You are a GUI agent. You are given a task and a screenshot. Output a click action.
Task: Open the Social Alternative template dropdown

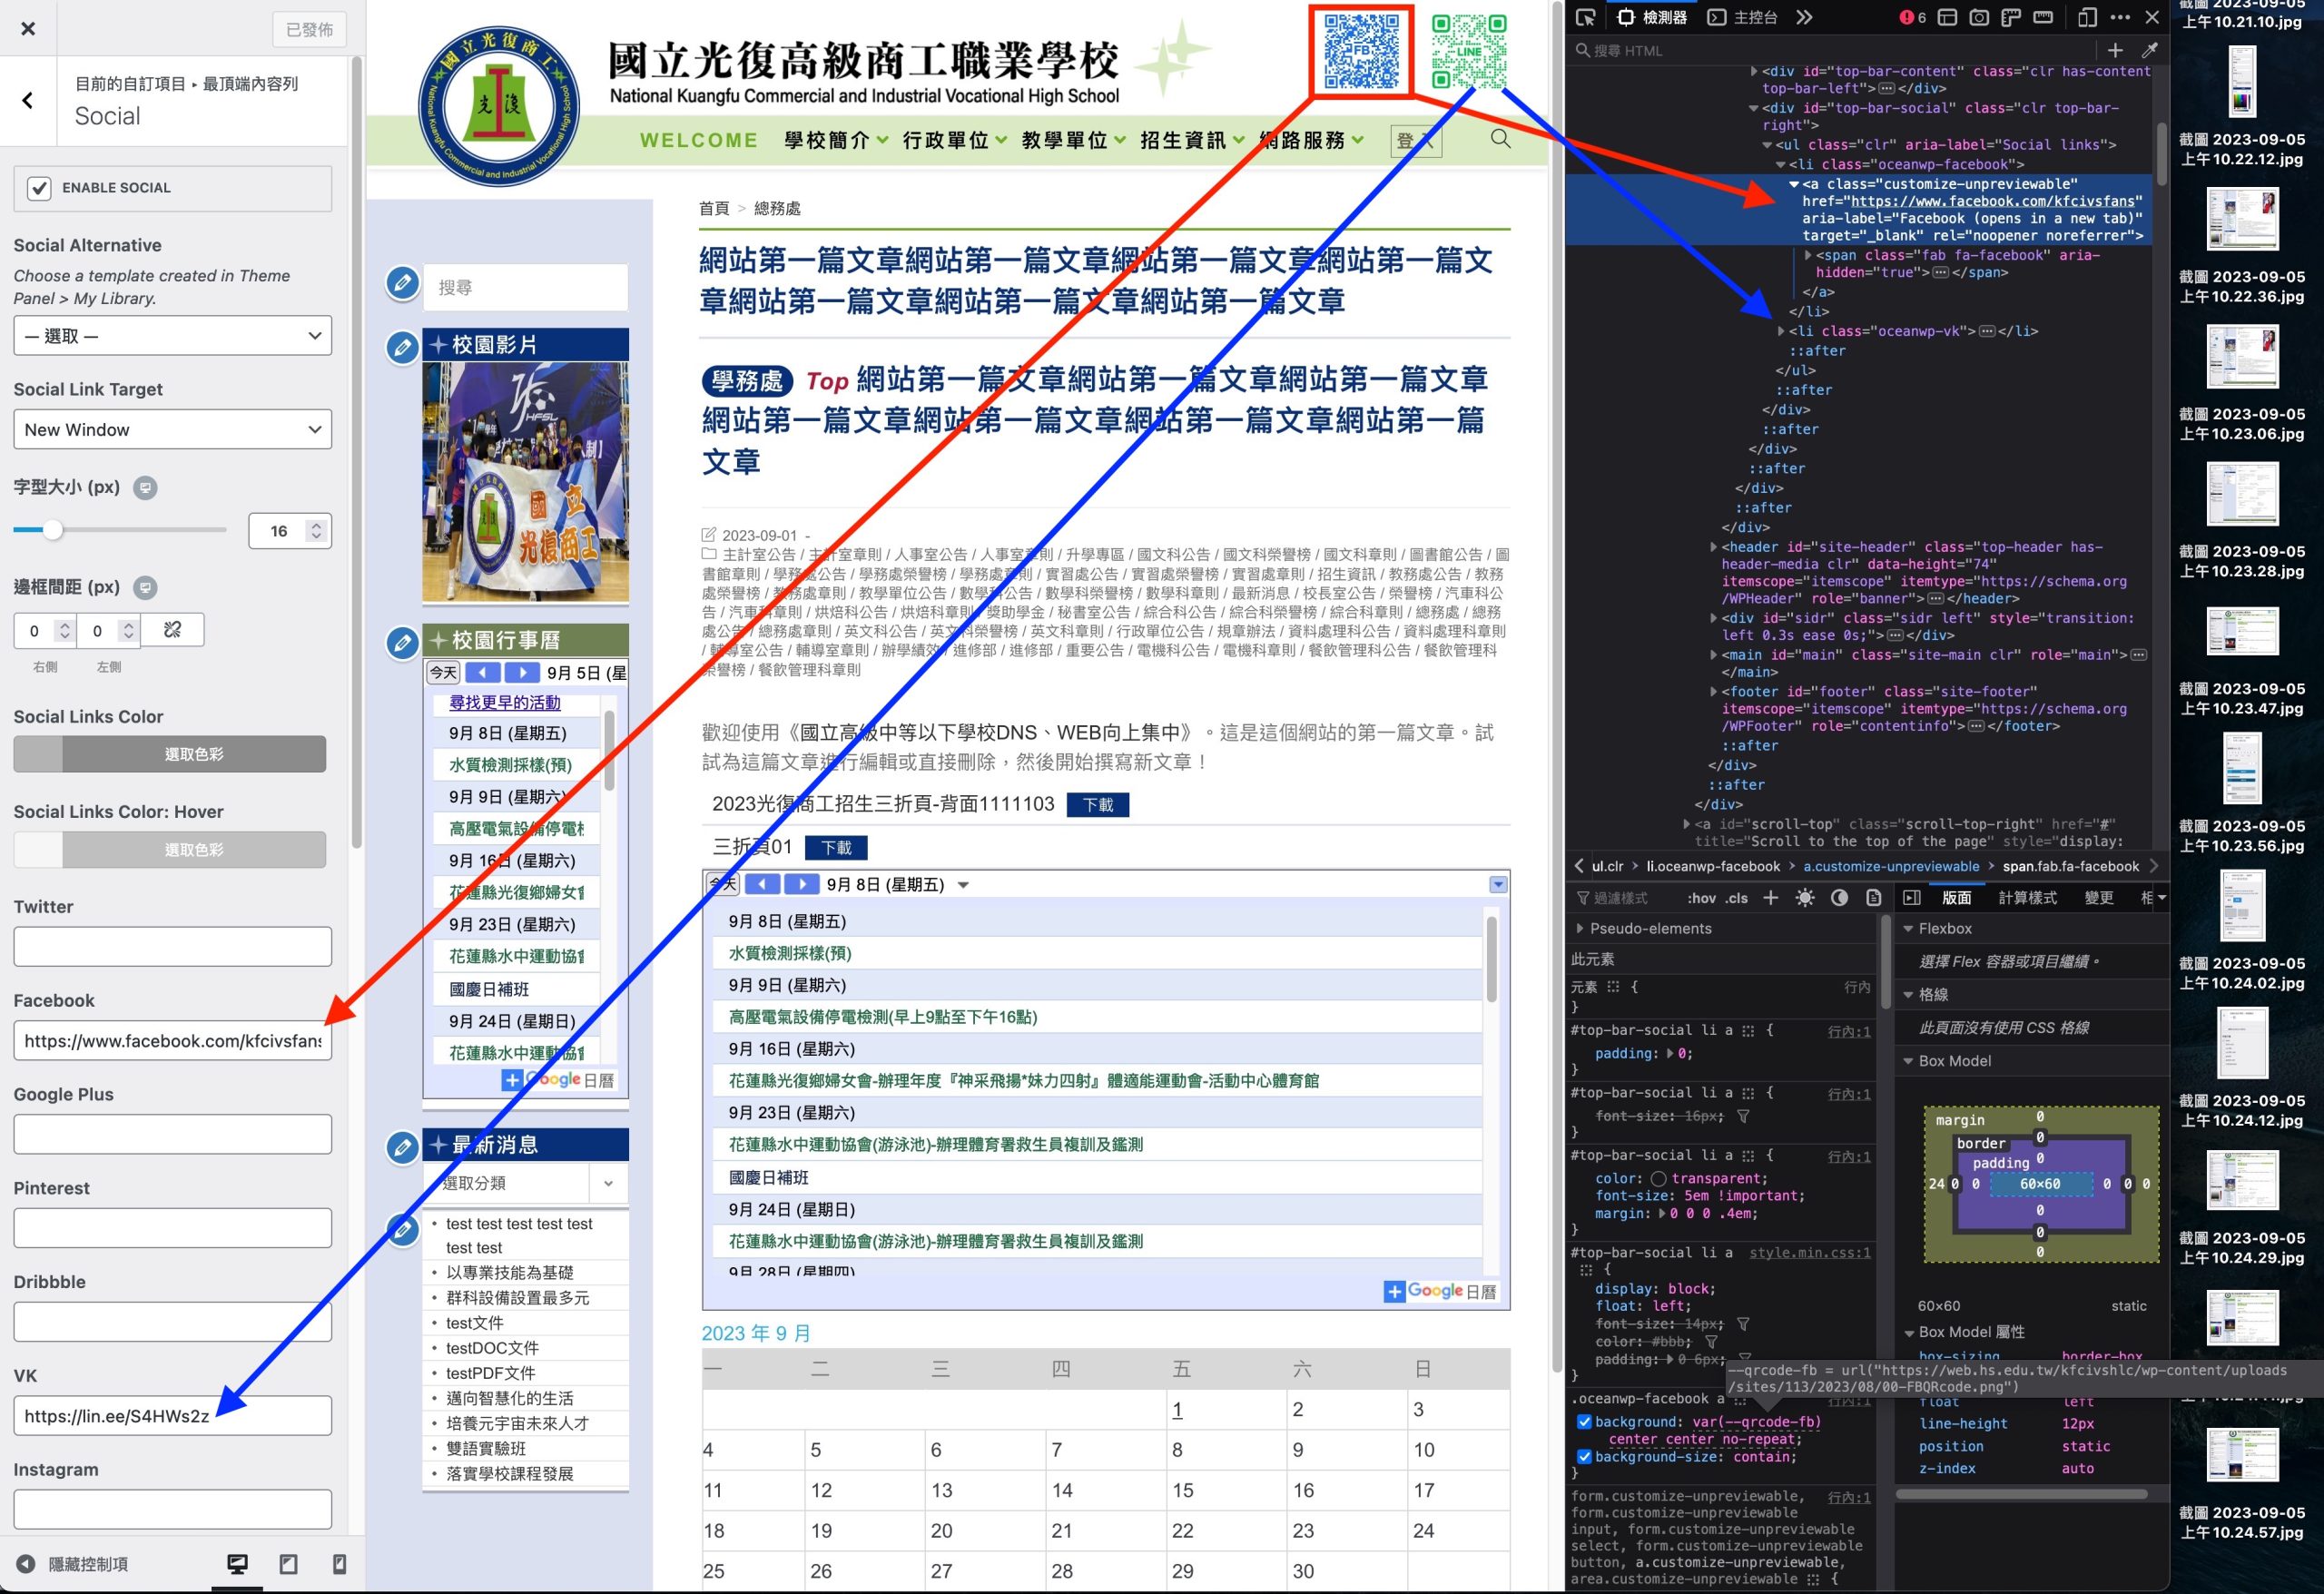tap(172, 336)
